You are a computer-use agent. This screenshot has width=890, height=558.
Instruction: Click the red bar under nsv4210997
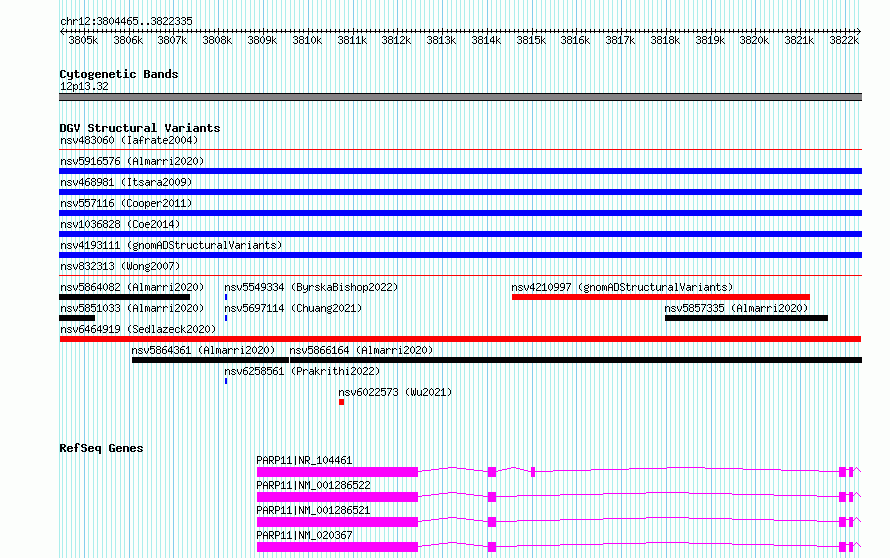(x=661, y=297)
